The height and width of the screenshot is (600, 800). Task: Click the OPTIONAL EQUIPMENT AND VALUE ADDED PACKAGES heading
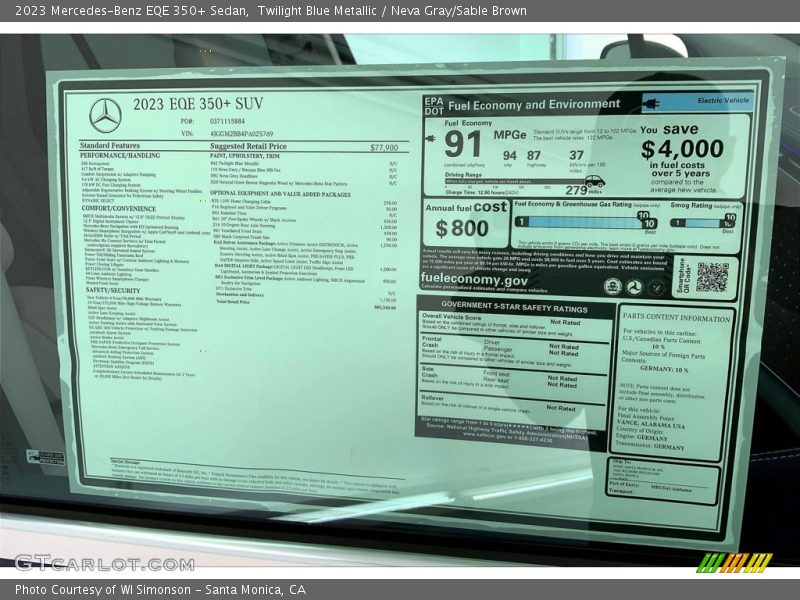[x=280, y=194]
